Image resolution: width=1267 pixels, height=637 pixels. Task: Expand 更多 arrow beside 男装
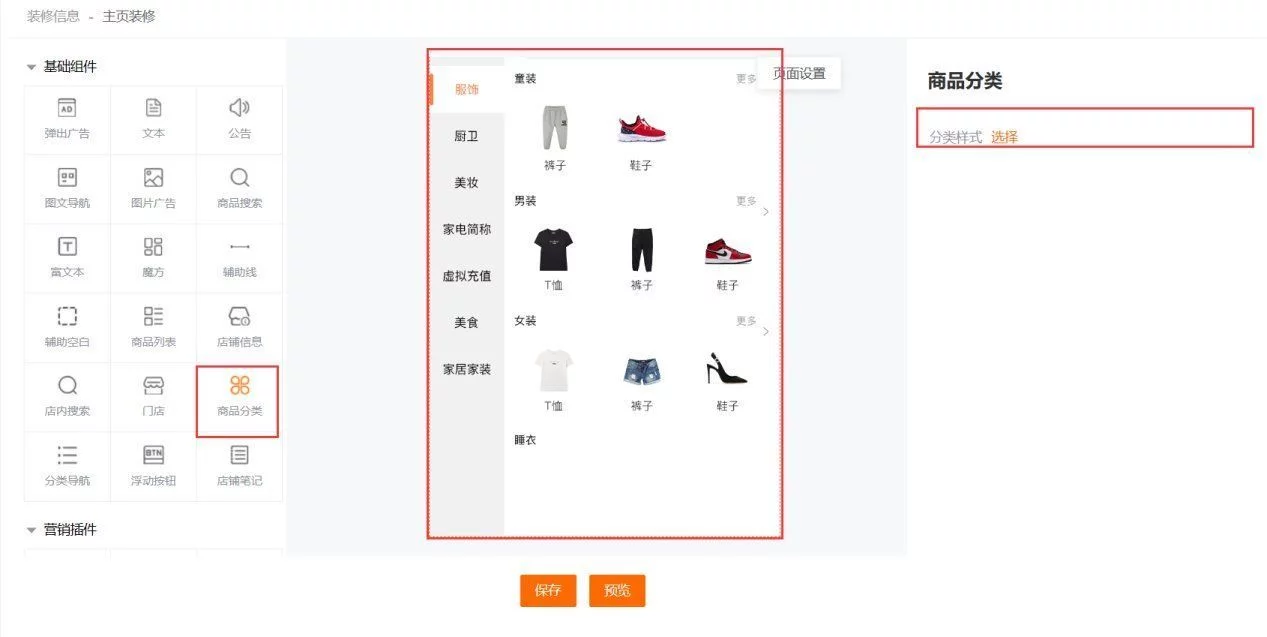pyautogui.click(x=766, y=211)
